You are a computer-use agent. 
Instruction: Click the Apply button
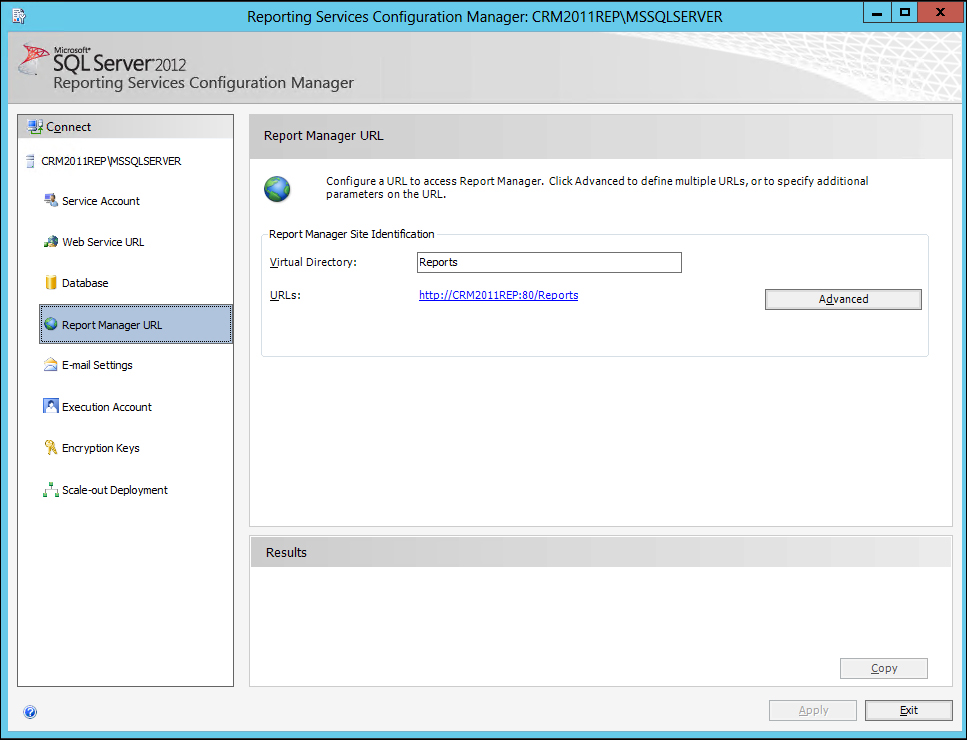(813, 710)
